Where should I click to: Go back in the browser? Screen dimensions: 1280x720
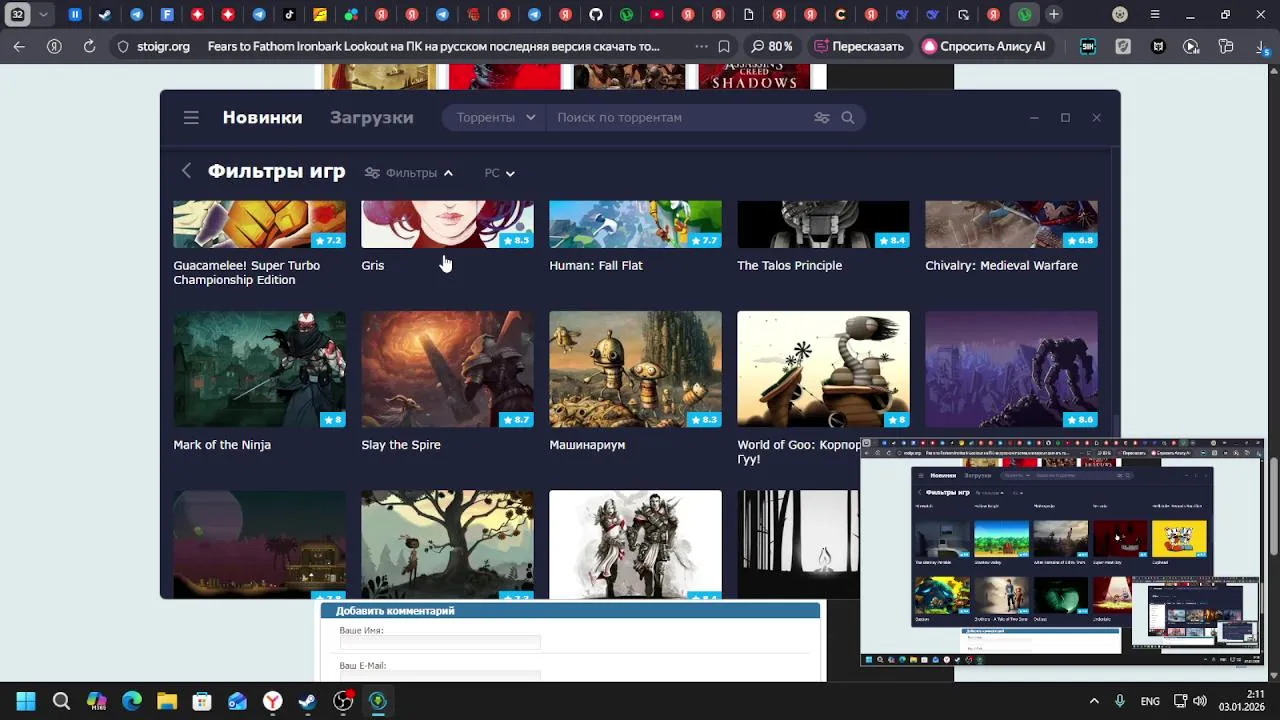pyautogui.click(x=19, y=46)
